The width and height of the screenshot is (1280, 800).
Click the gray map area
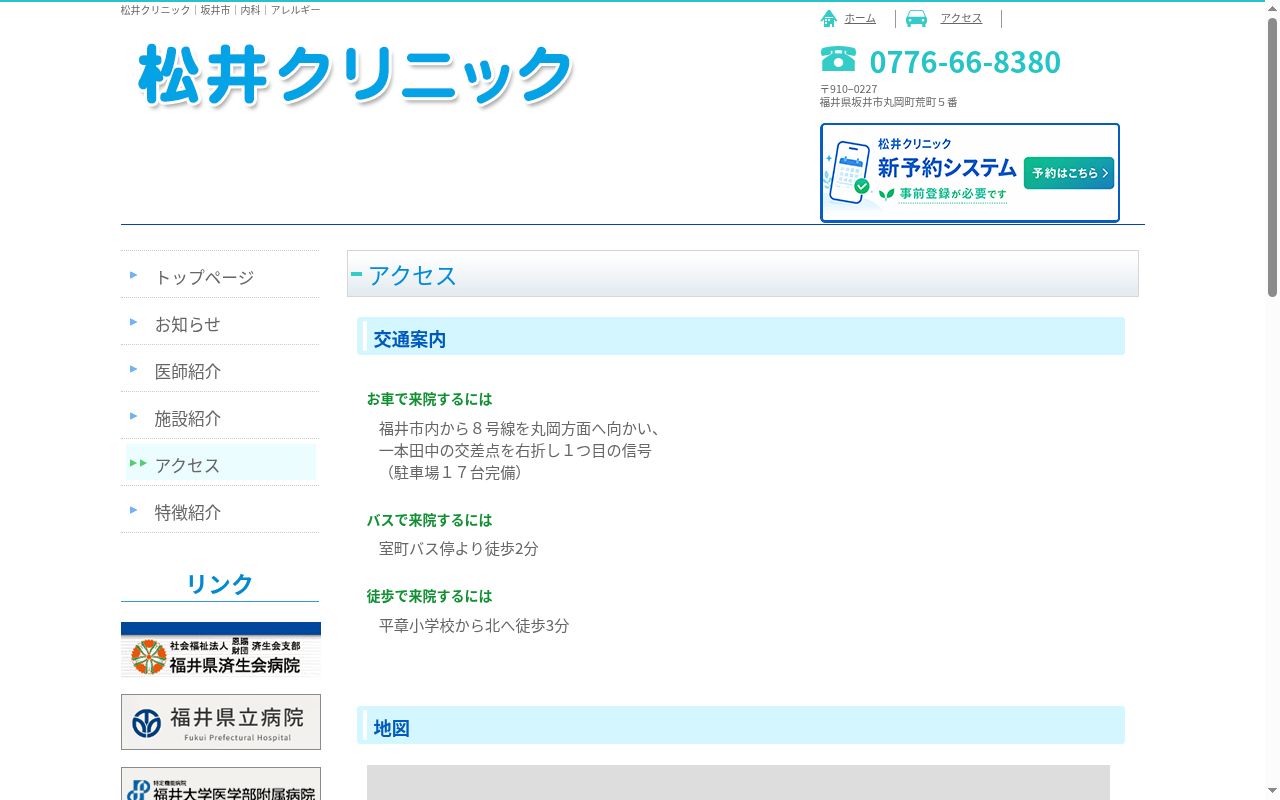pos(738,782)
